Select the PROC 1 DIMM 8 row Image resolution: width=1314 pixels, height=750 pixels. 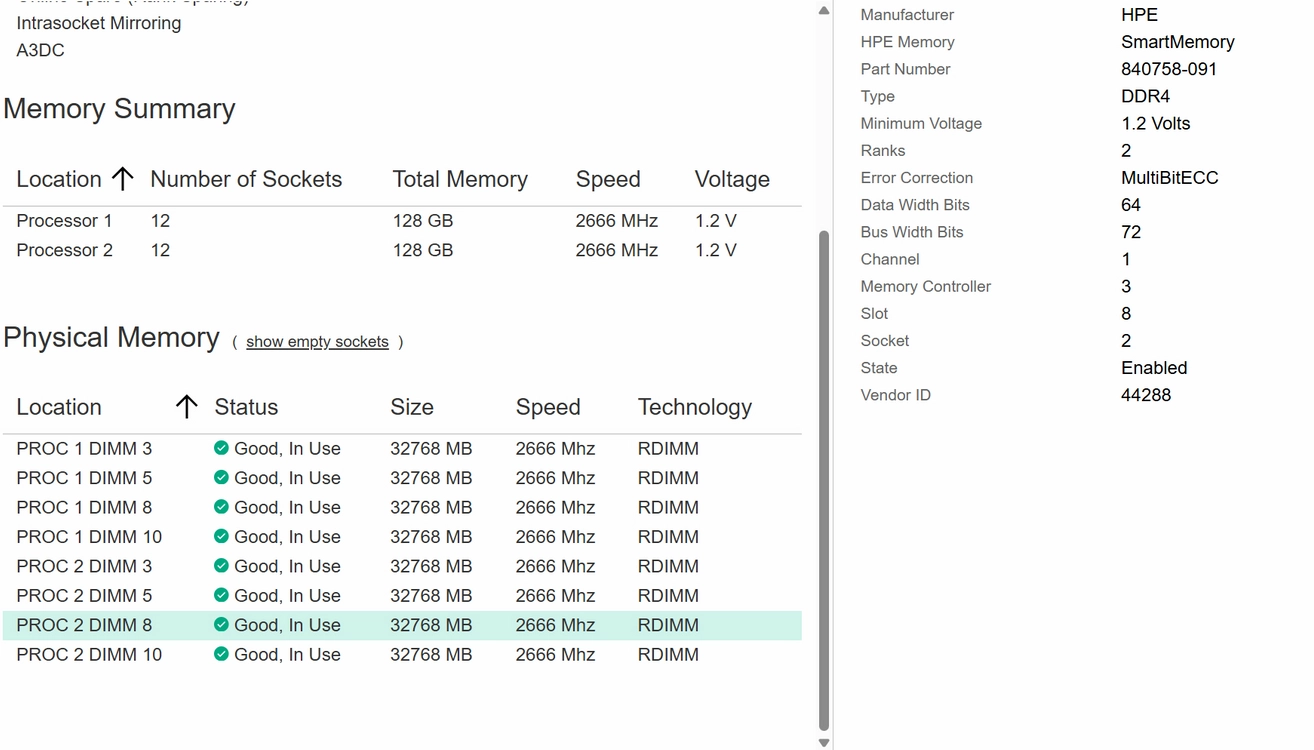click(402, 507)
